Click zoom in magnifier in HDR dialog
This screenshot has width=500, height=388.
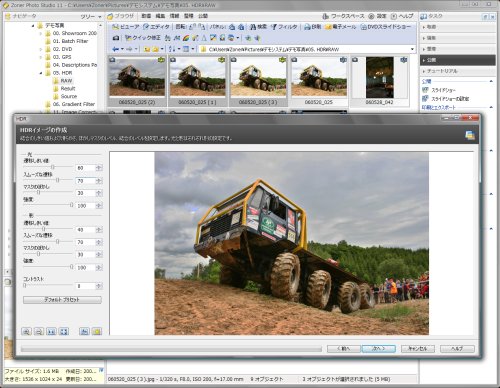tap(26, 331)
